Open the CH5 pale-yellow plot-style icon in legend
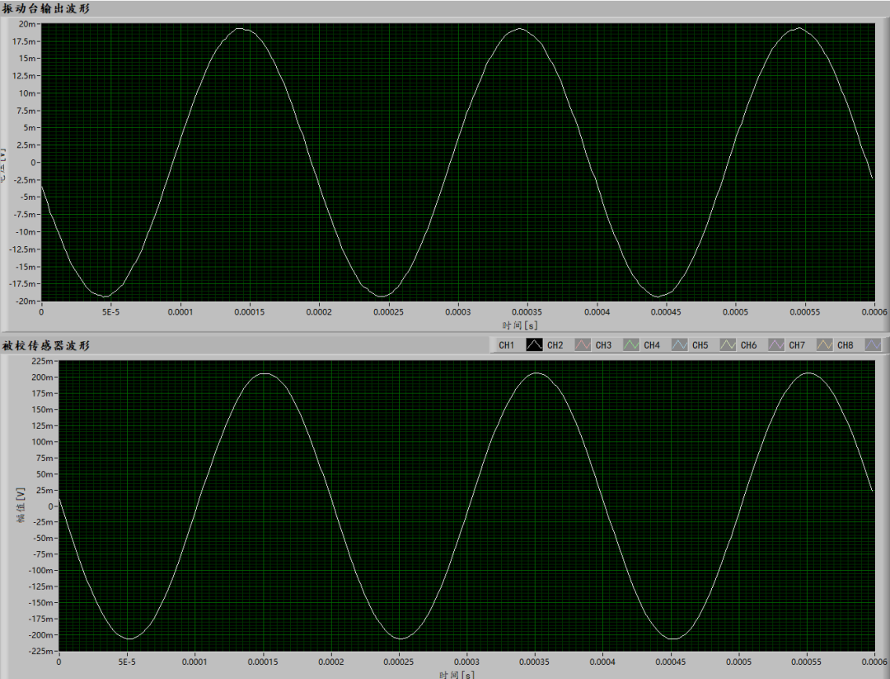Screen dimensions: 890x679 728,345
